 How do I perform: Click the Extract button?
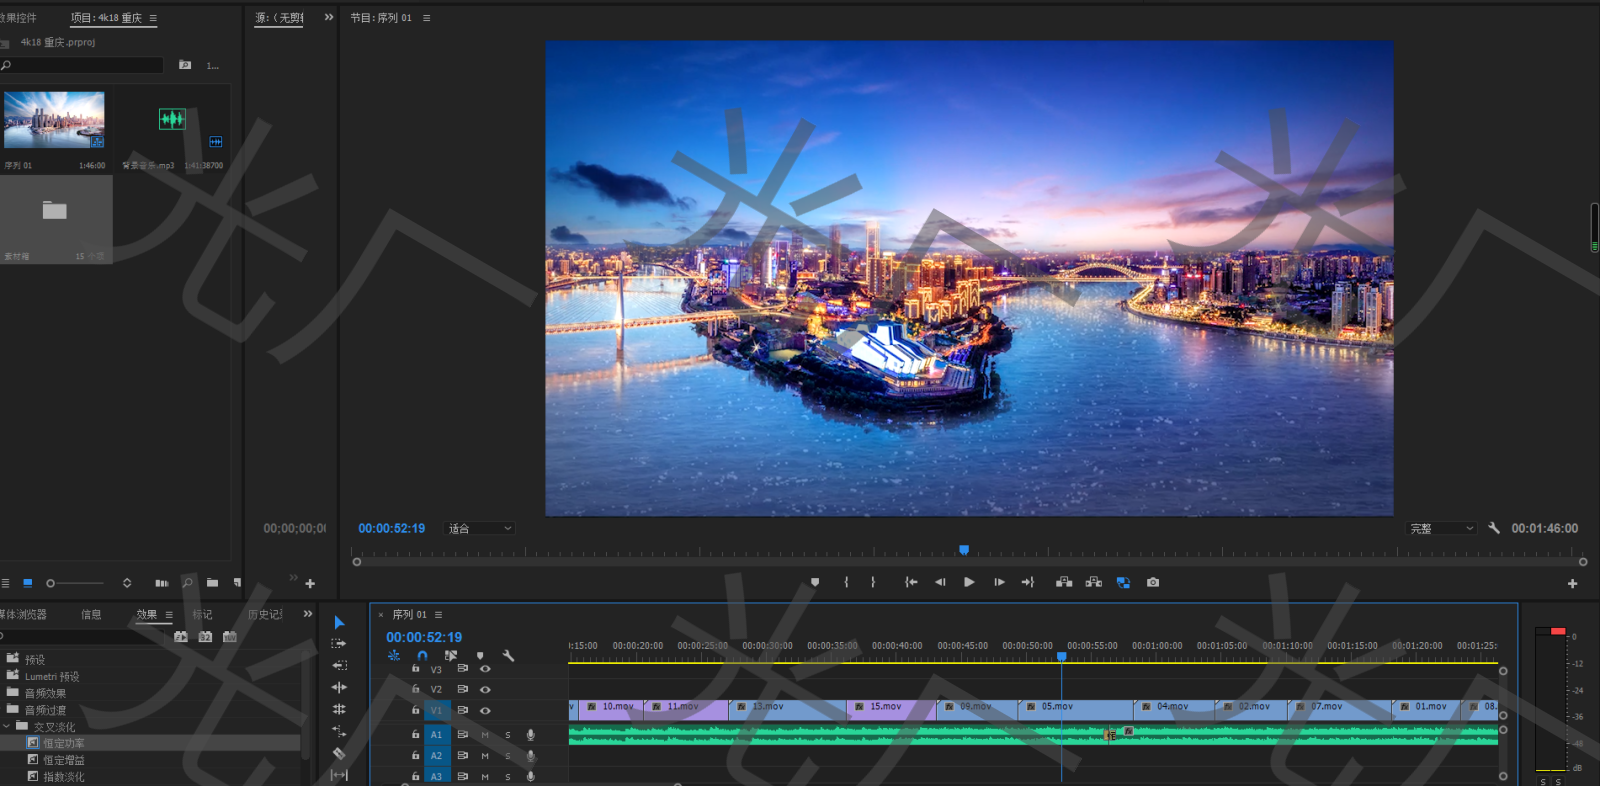point(1094,582)
